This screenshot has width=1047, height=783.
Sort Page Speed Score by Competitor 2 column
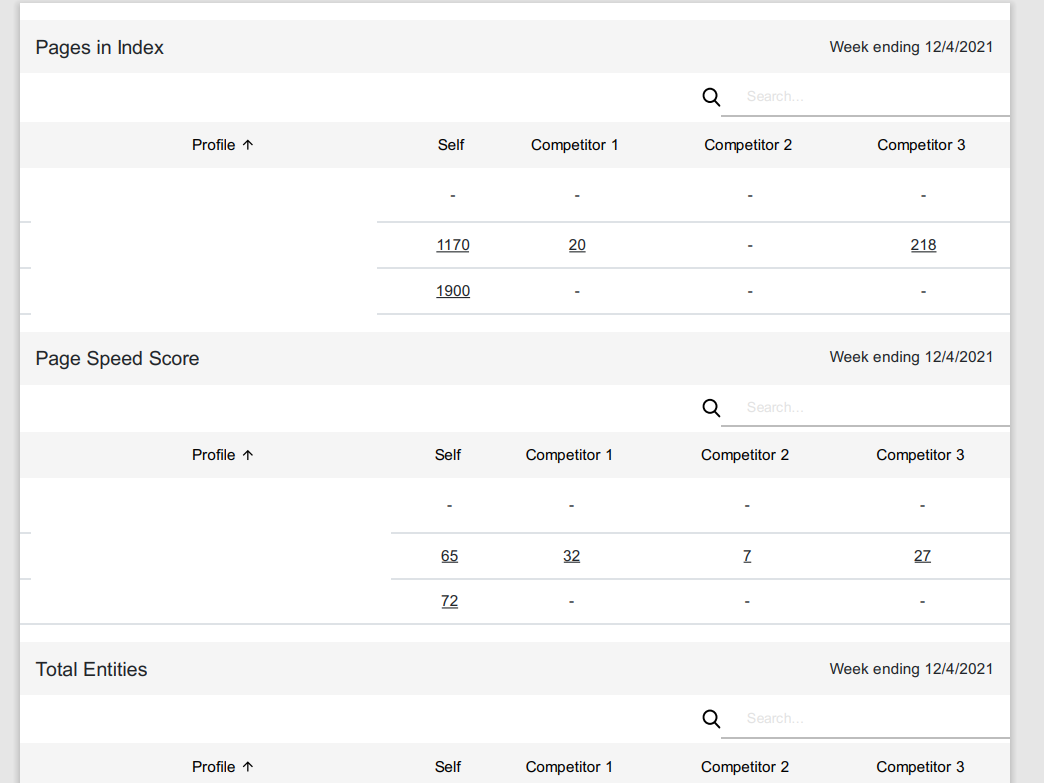(745, 455)
